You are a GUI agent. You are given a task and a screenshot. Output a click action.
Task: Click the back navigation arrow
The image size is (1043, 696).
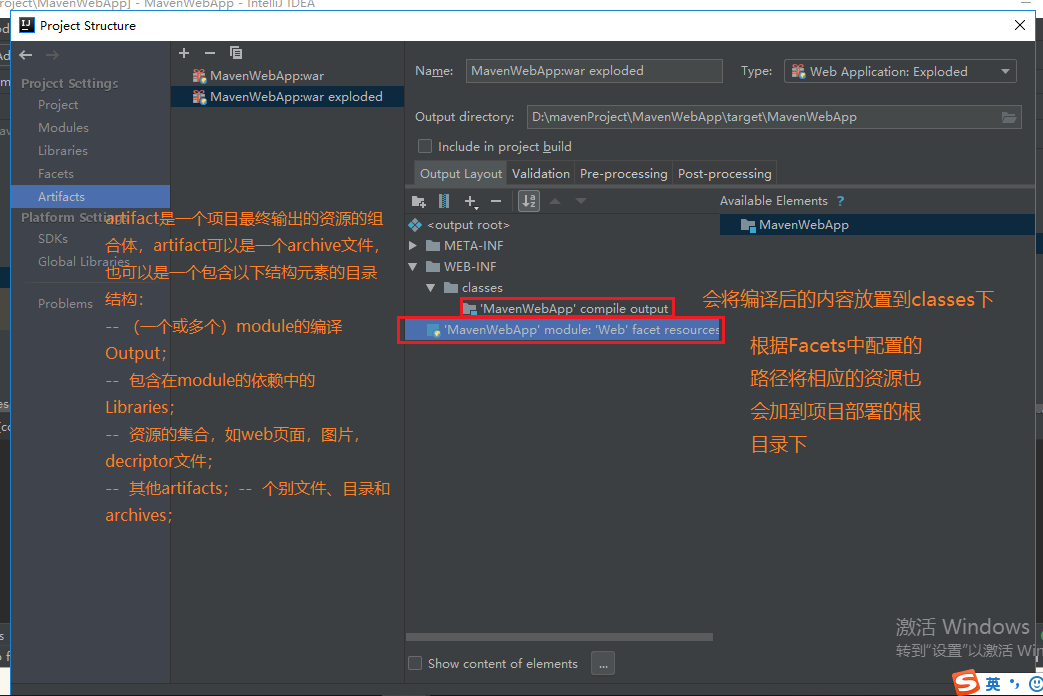click(26, 55)
